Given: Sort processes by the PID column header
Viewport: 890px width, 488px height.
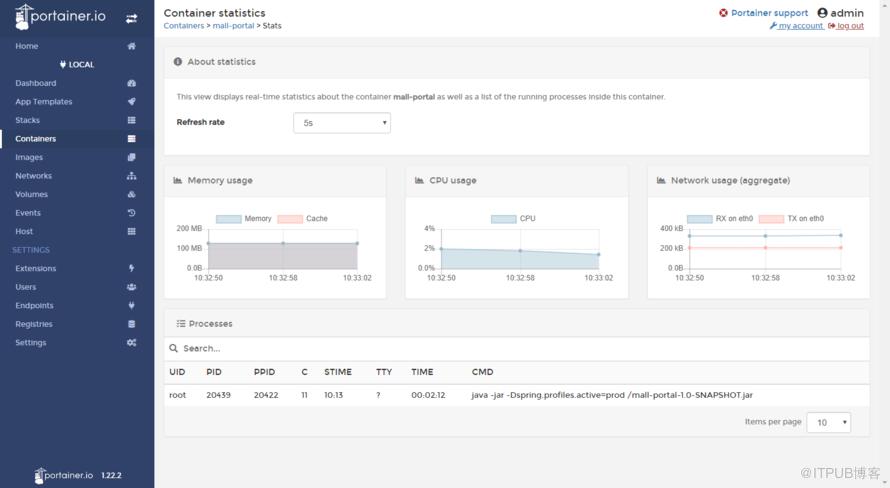Looking at the screenshot, I should pyautogui.click(x=214, y=372).
